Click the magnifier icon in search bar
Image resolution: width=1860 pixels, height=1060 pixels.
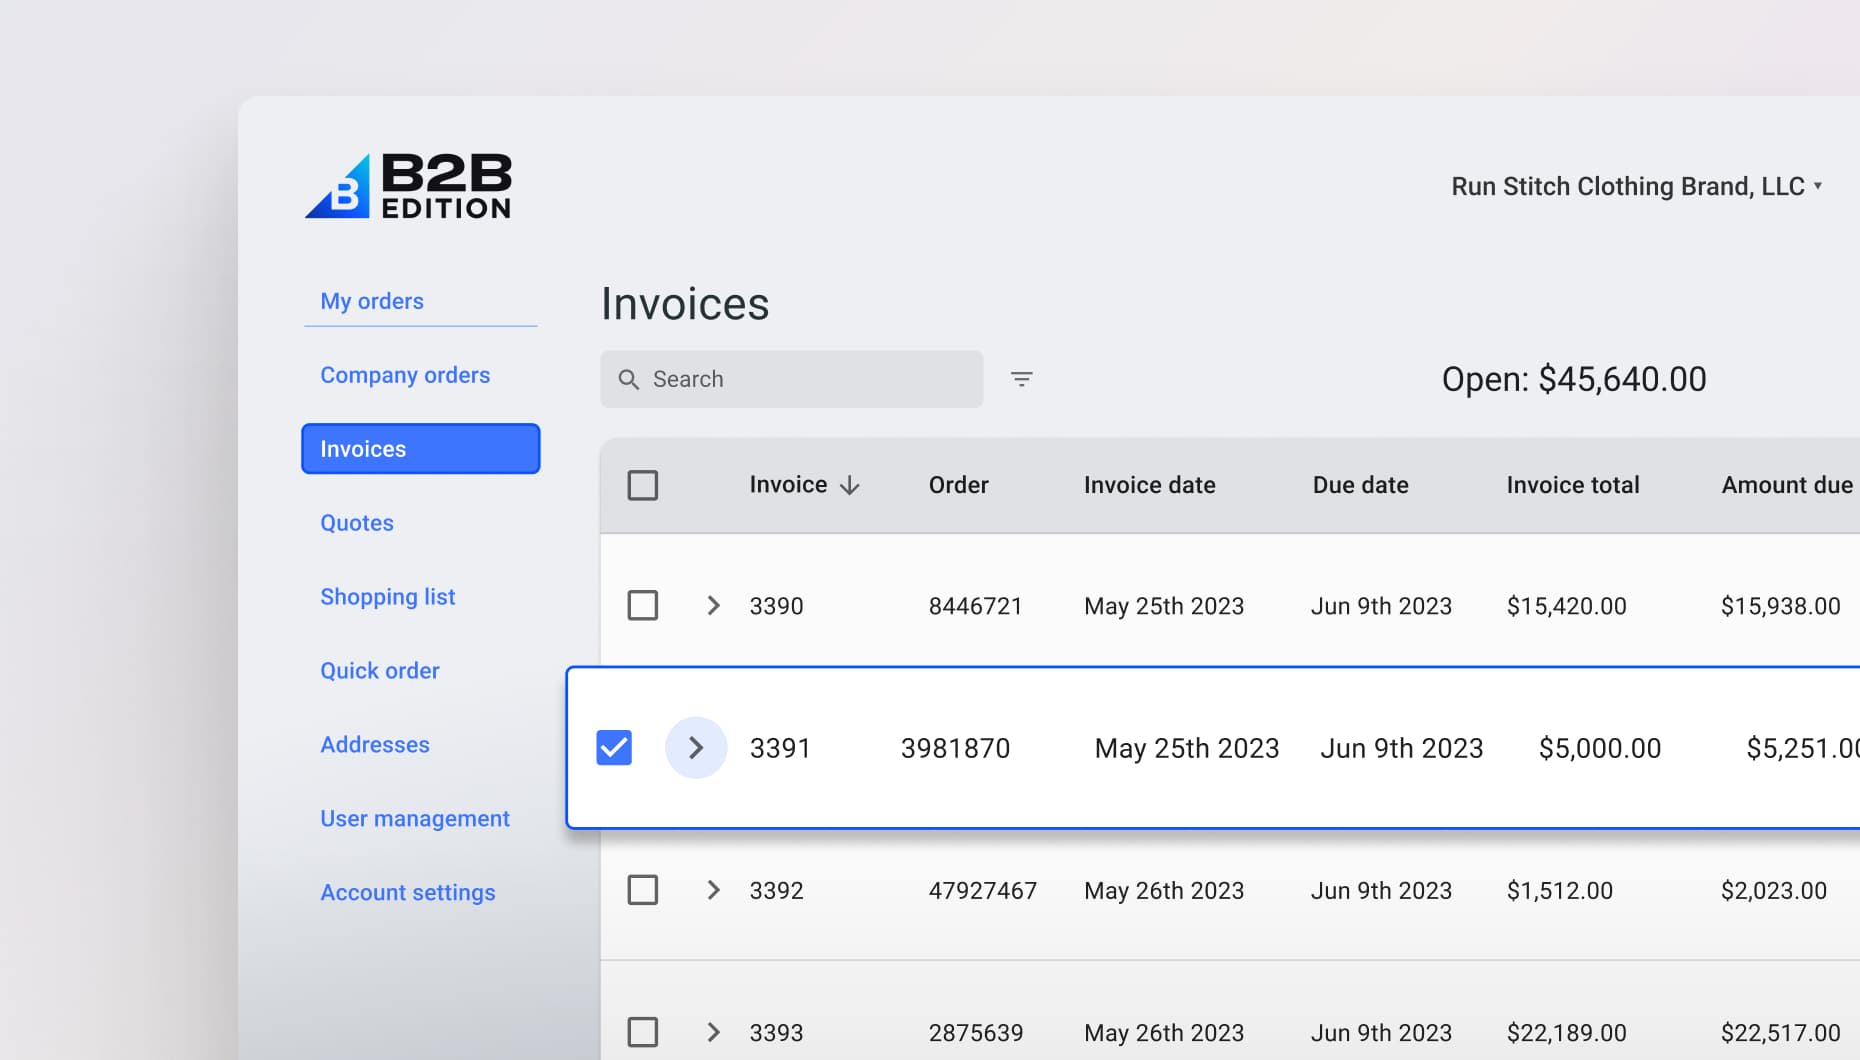(628, 379)
